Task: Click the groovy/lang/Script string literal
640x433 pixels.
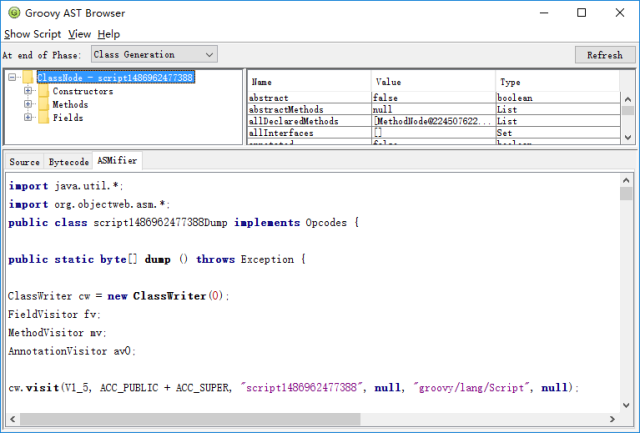Action: click(x=471, y=388)
